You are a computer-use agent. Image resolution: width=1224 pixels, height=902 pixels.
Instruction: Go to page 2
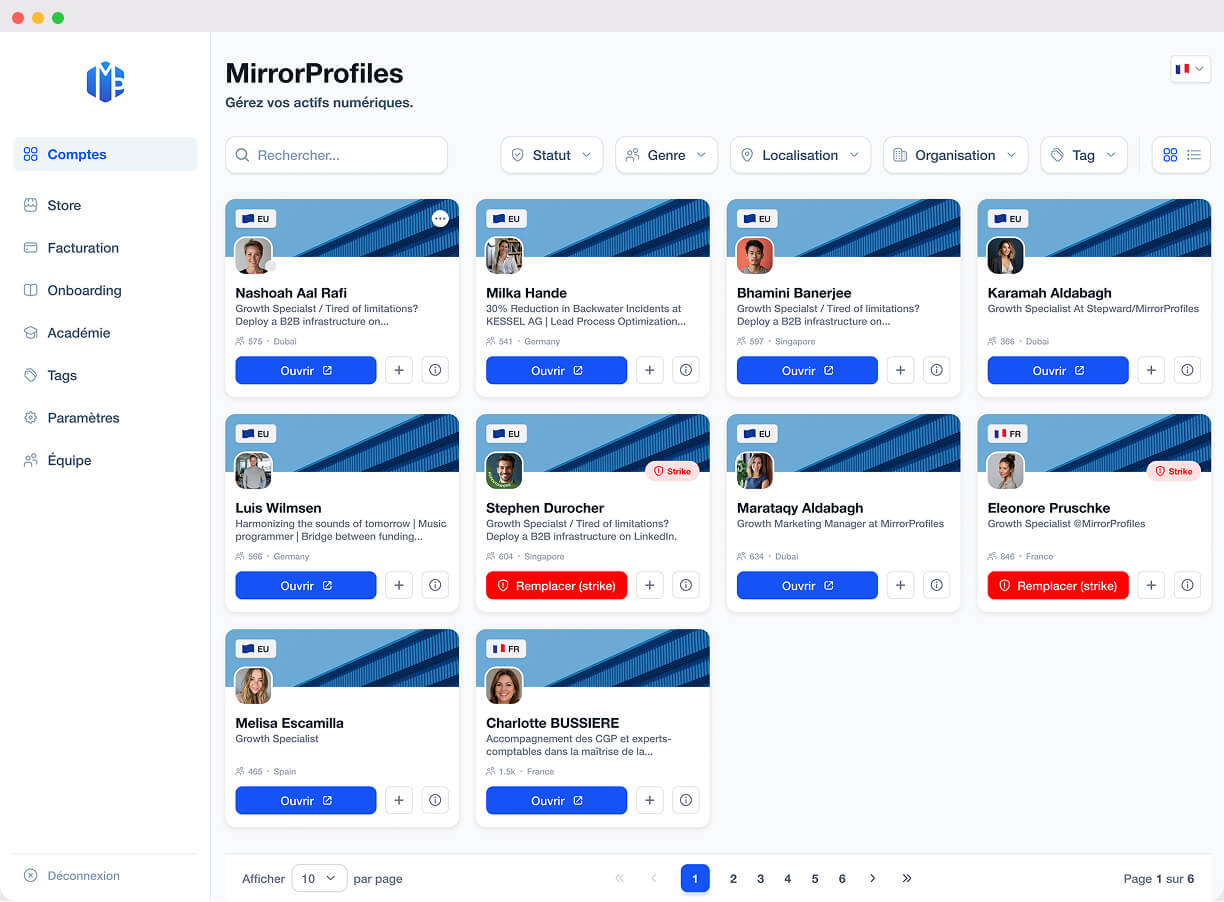point(733,878)
